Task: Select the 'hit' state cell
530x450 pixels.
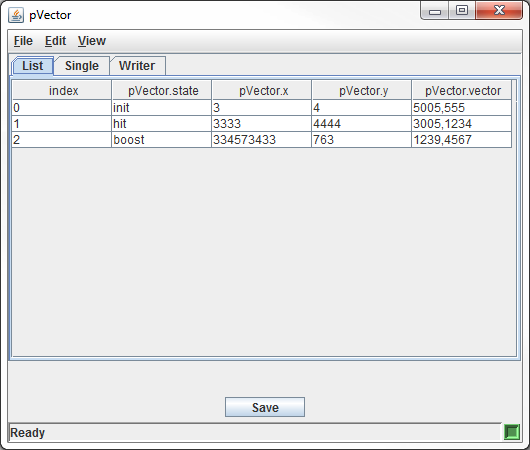Action: coord(162,124)
